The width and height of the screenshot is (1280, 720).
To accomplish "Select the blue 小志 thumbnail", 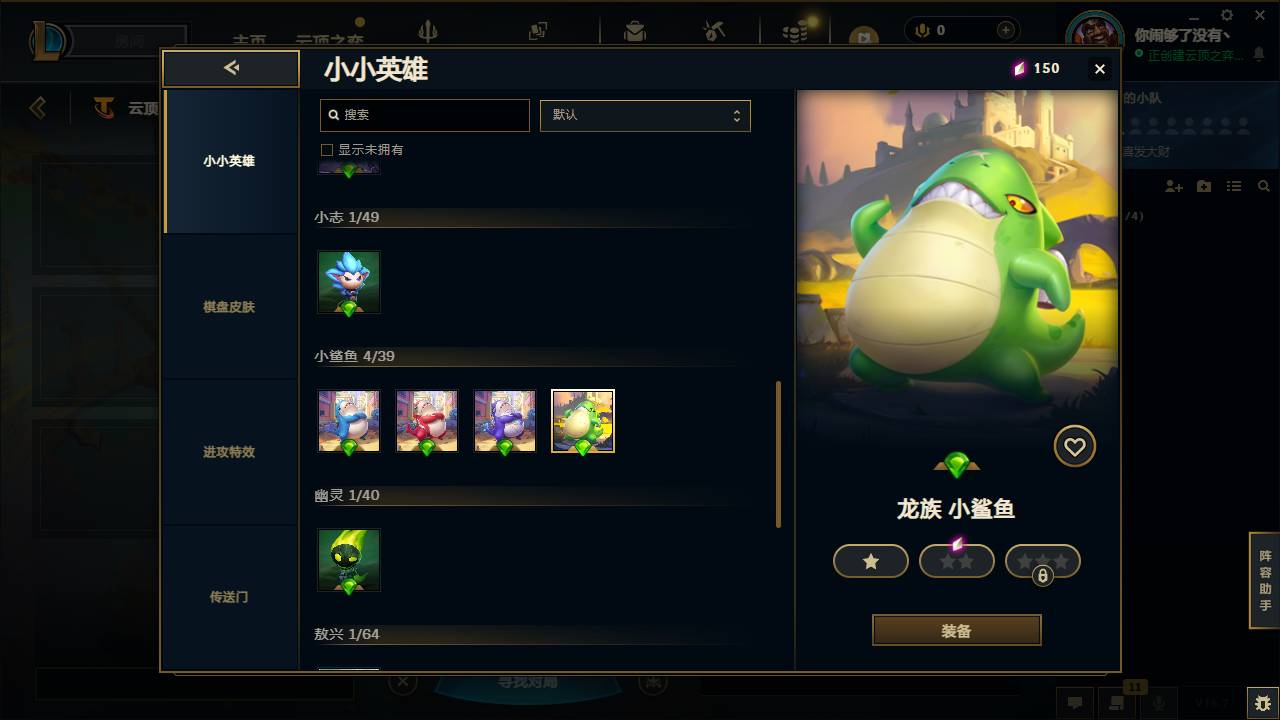I will click(349, 282).
